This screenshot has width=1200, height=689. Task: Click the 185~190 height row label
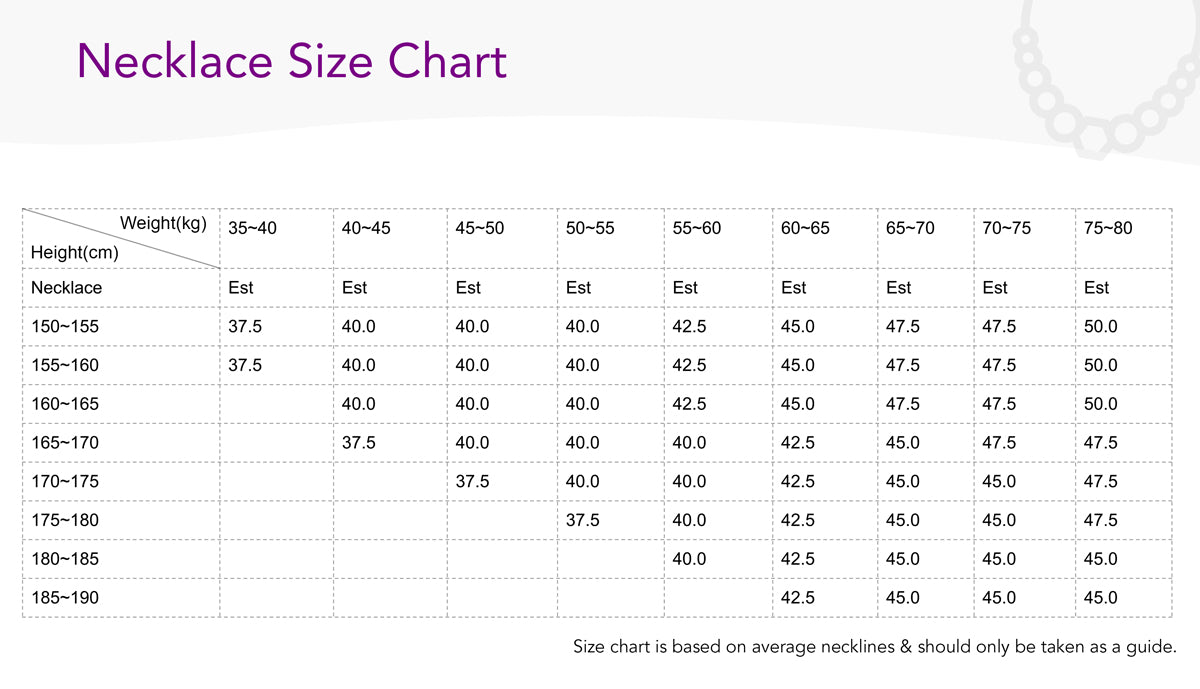coord(65,598)
